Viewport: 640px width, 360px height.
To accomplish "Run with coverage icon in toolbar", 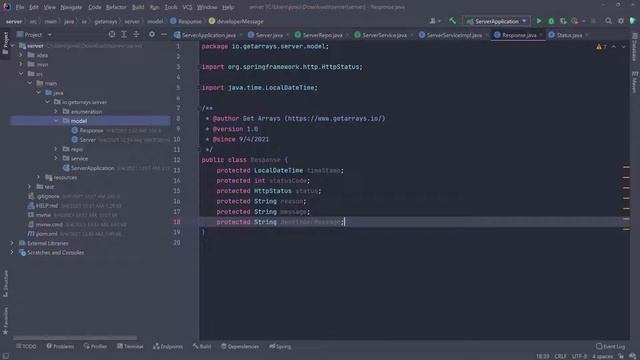I will tap(563, 21).
